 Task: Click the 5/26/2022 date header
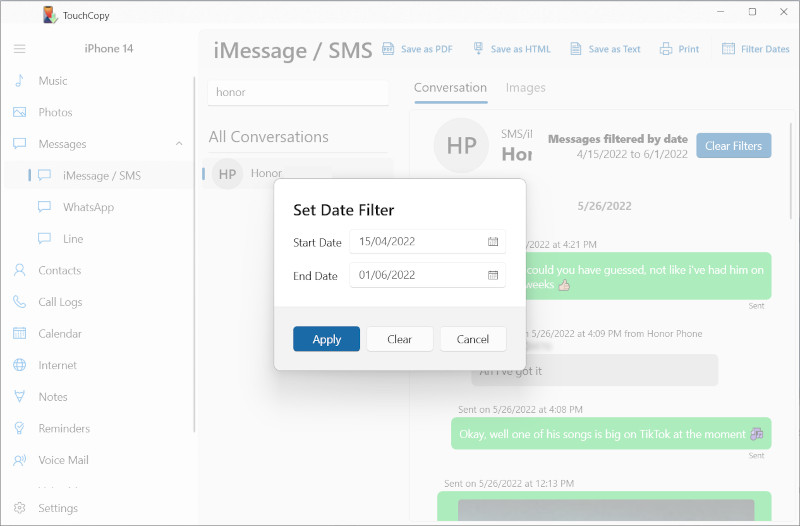(x=604, y=206)
